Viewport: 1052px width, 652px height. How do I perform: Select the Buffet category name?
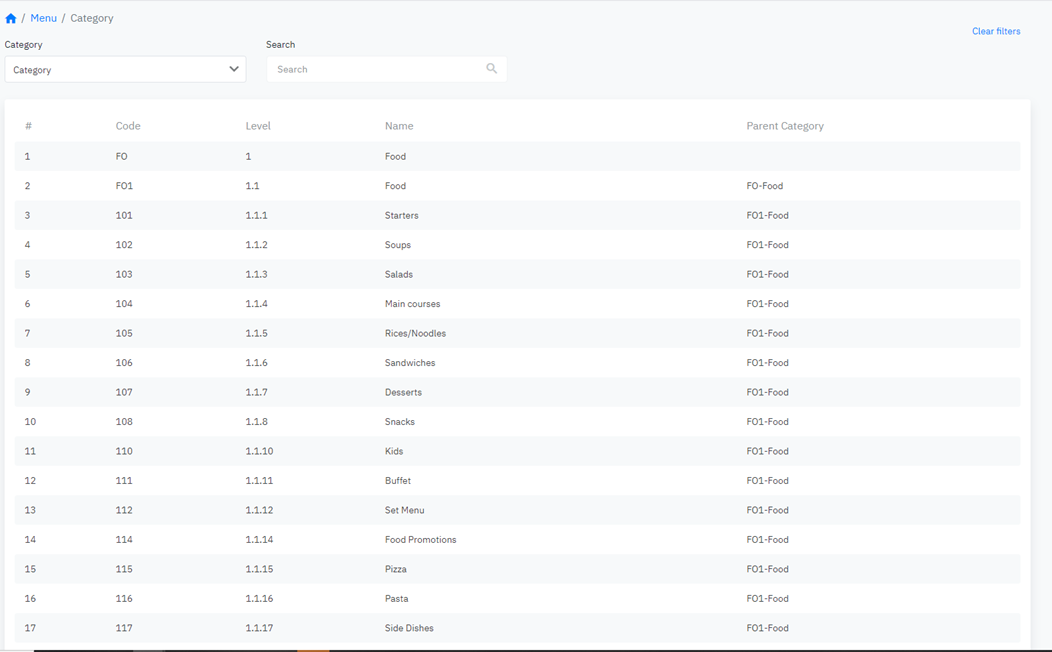397,481
